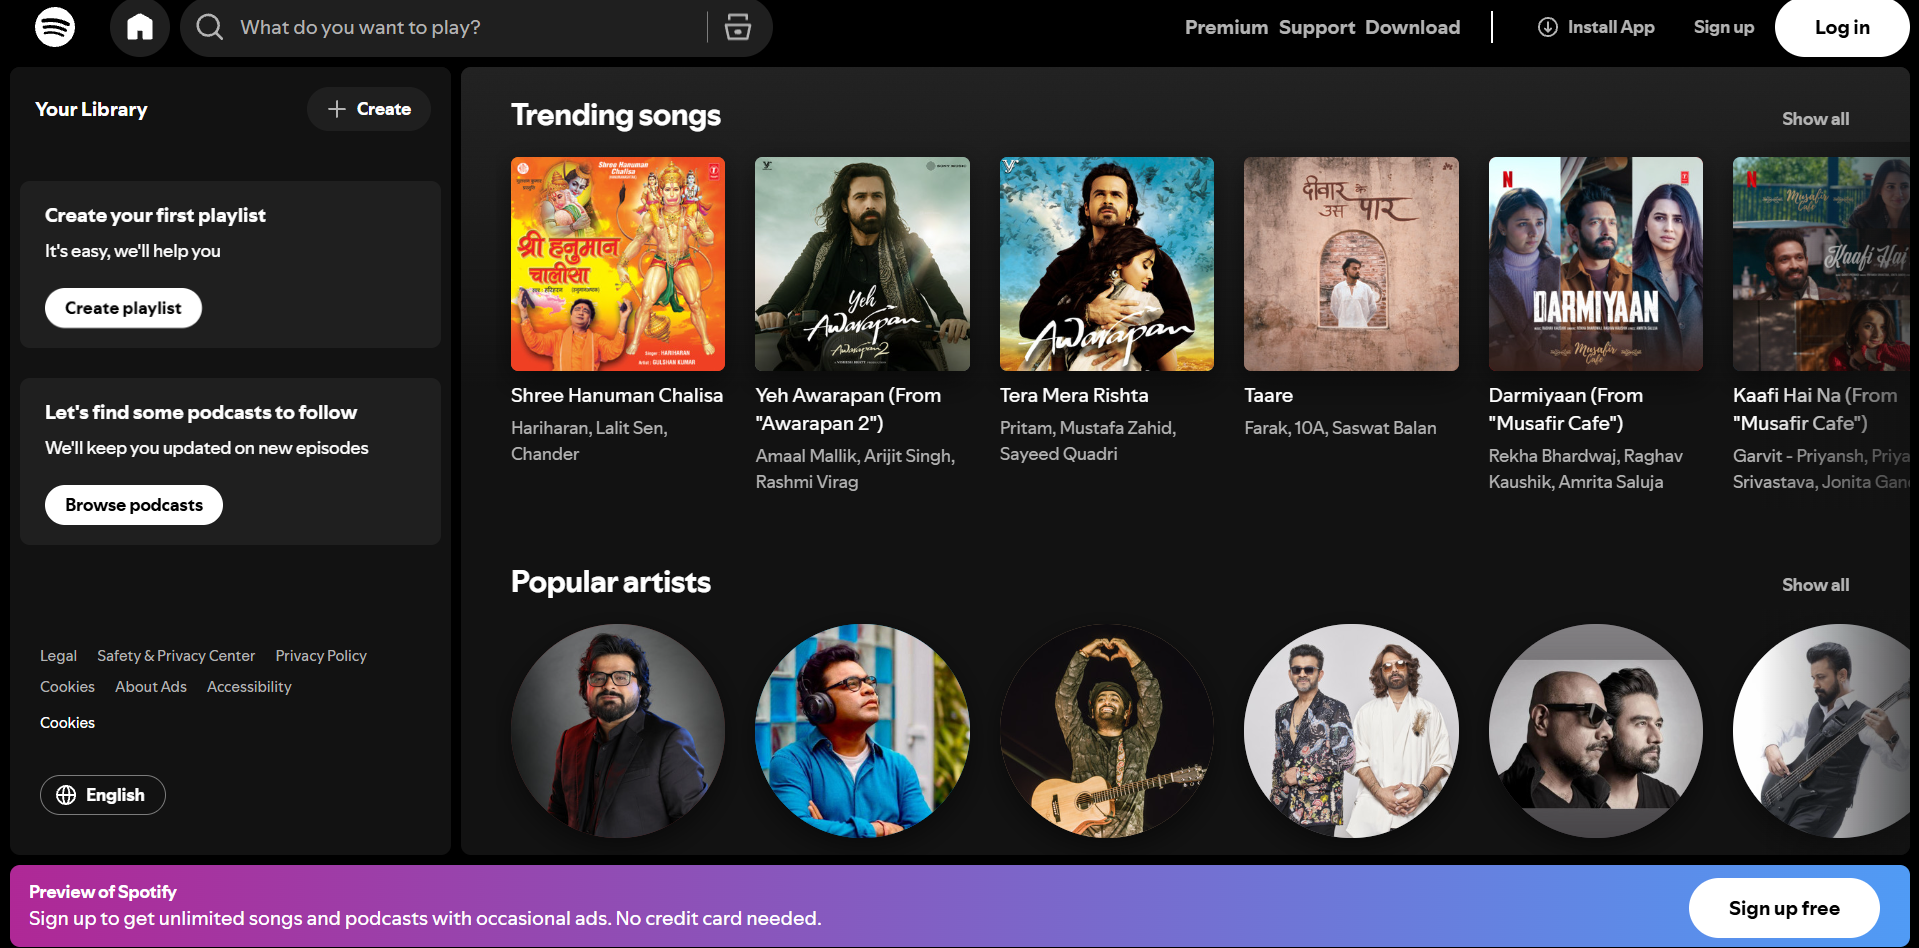The image size is (1919, 948).
Task: Open the Trending songs heading
Action: (x=616, y=115)
